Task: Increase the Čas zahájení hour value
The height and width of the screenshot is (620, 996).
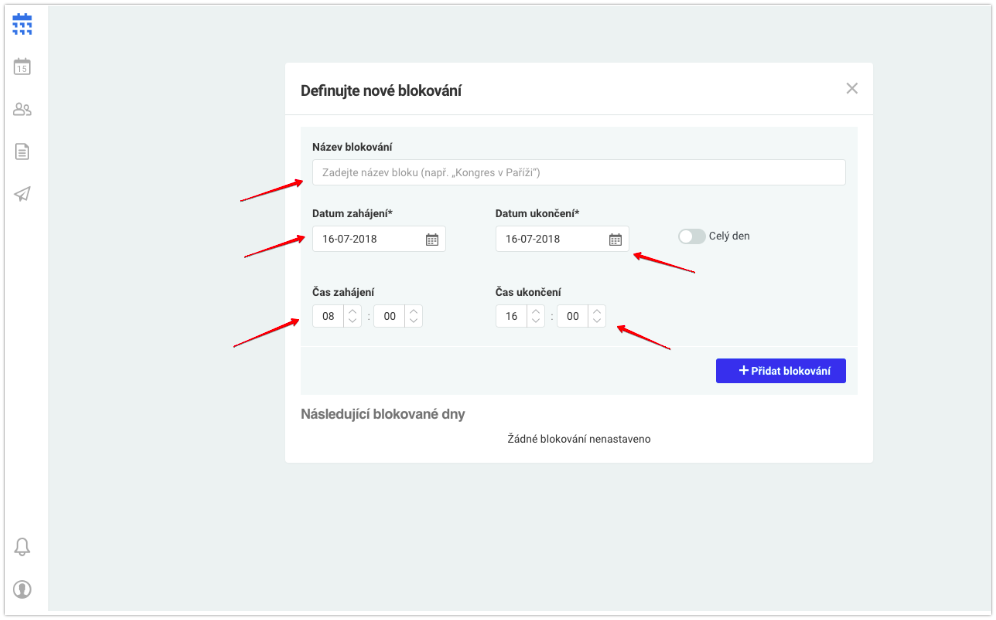Action: tap(353, 311)
